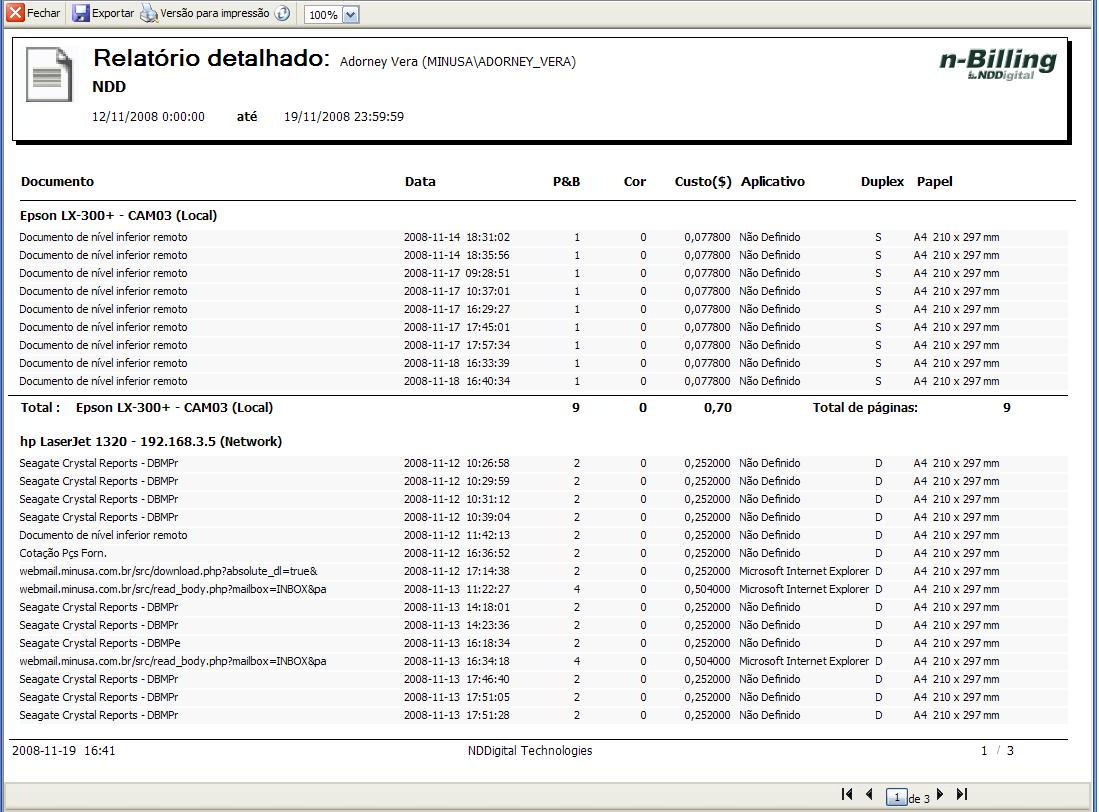Click the 0,504000 cost on 11:22:27 row
Image resolution: width=1099 pixels, height=812 pixels.
coord(707,589)
